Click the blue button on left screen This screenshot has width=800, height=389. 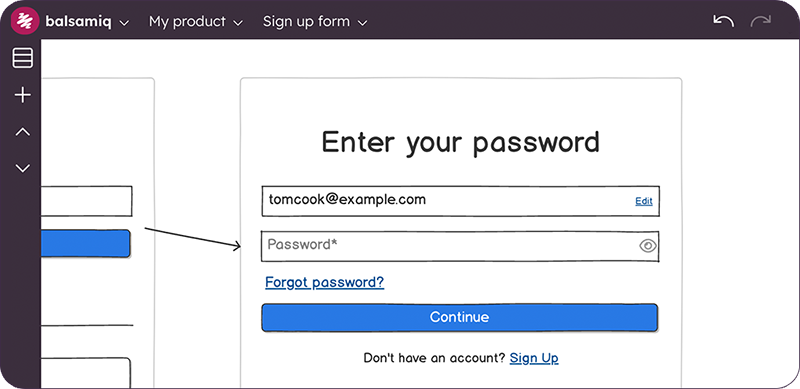coord(85,244)
